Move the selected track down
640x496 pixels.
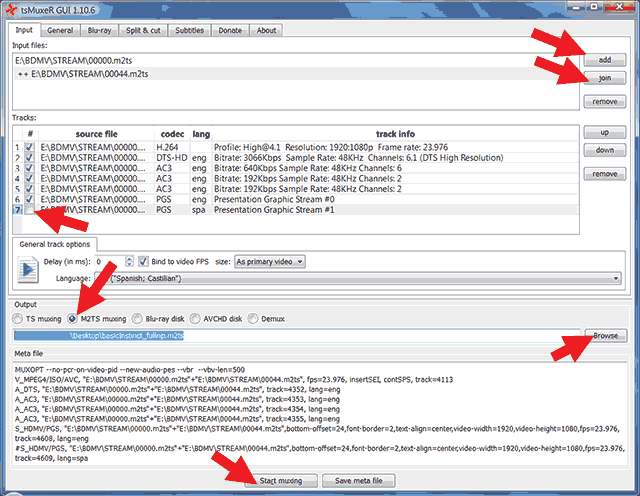604,150
